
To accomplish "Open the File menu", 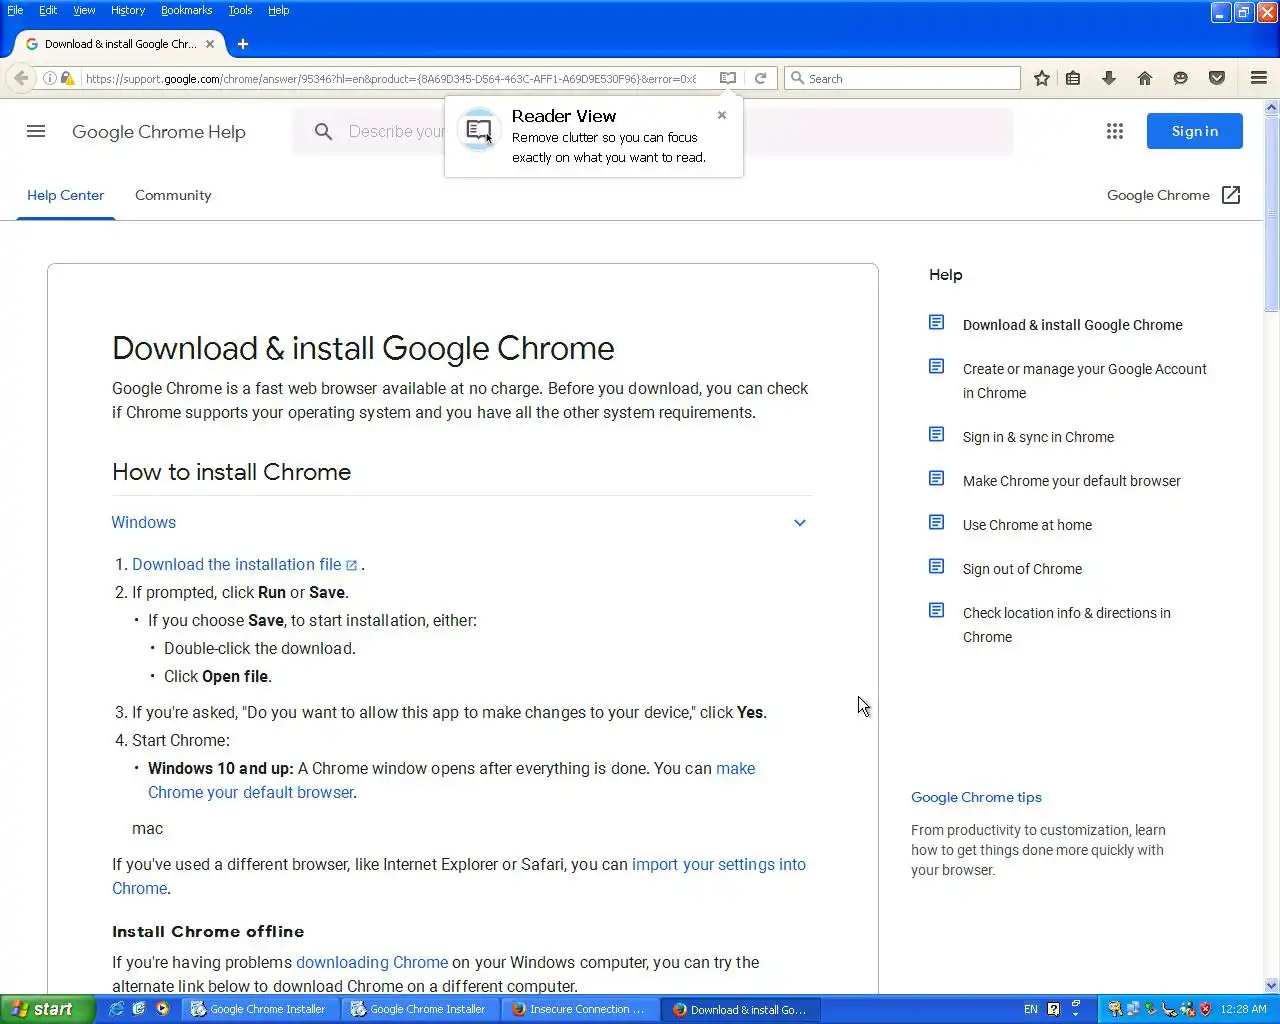I will click(x=15, y=10).
